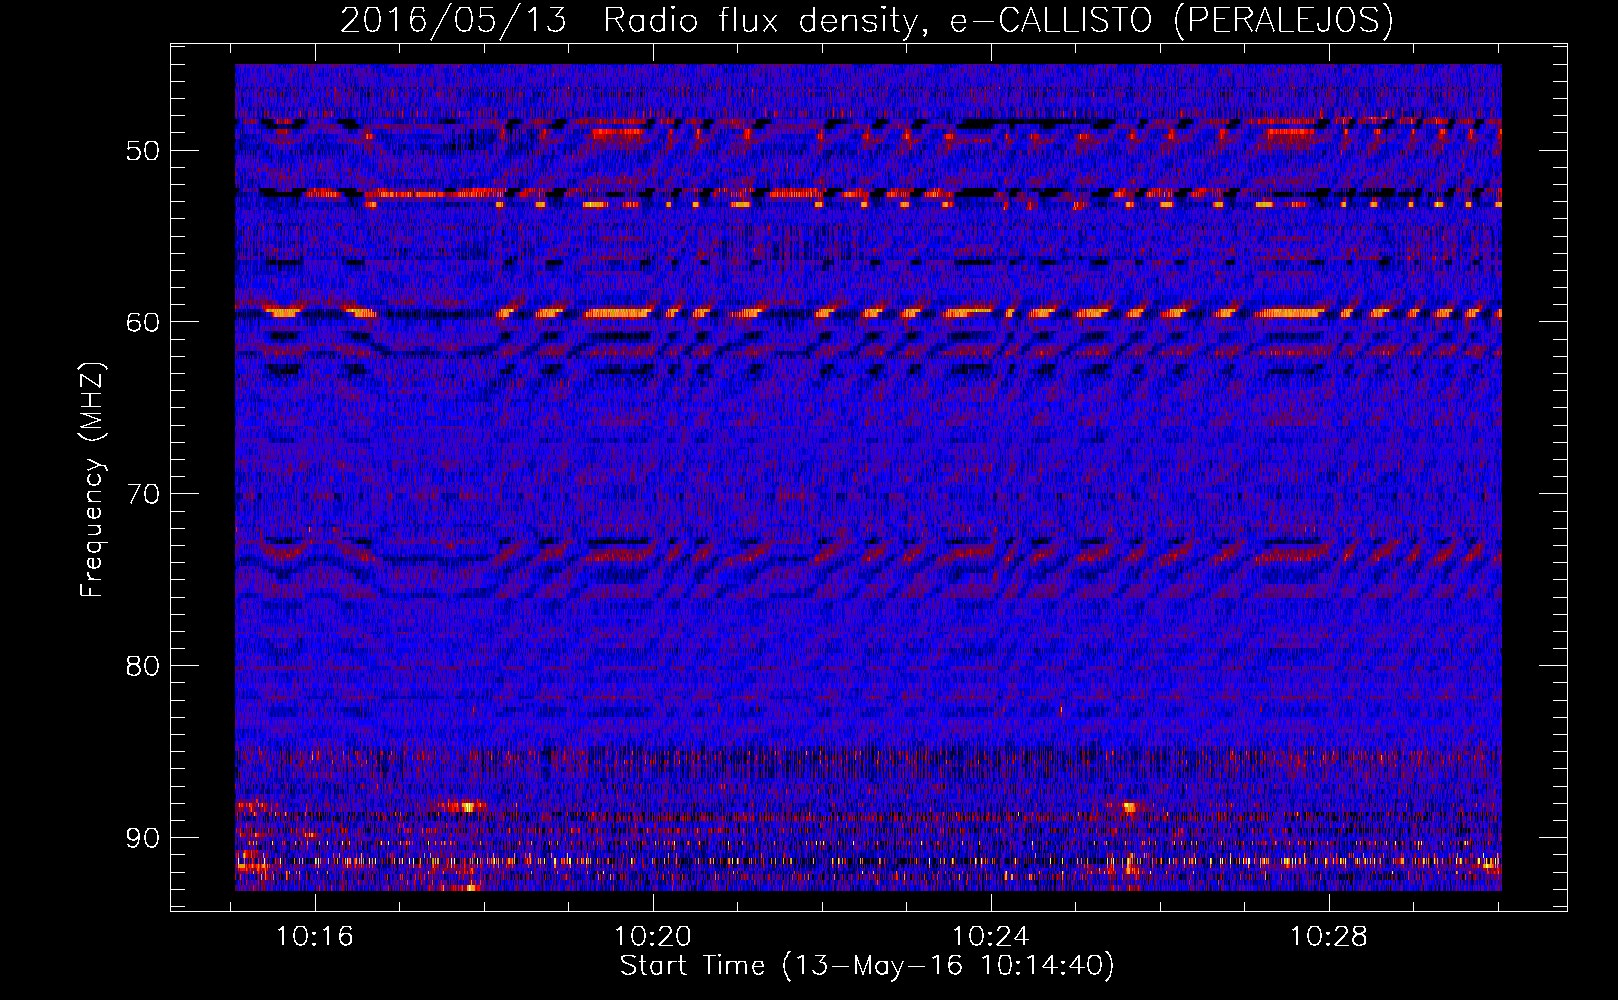Click the 80 MHz frequency tick label
1618x1000 pixels.
pyautogui.click(x=142, y=666)
